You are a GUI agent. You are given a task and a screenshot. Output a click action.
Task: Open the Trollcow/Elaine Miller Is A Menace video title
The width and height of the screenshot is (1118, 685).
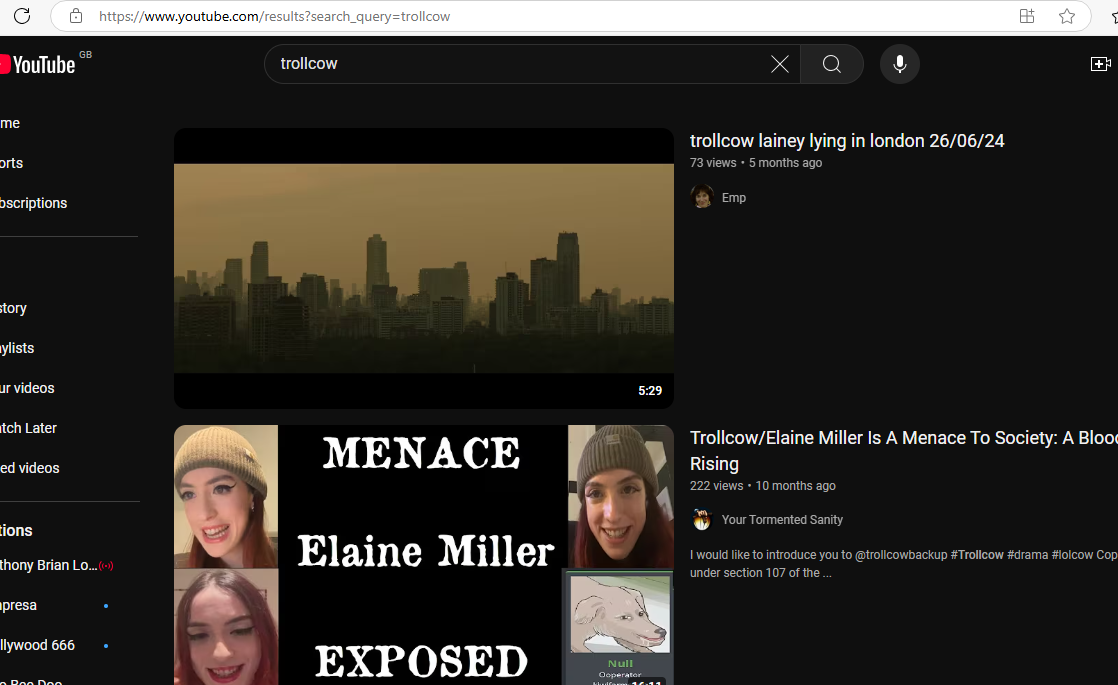pos(903,450)
